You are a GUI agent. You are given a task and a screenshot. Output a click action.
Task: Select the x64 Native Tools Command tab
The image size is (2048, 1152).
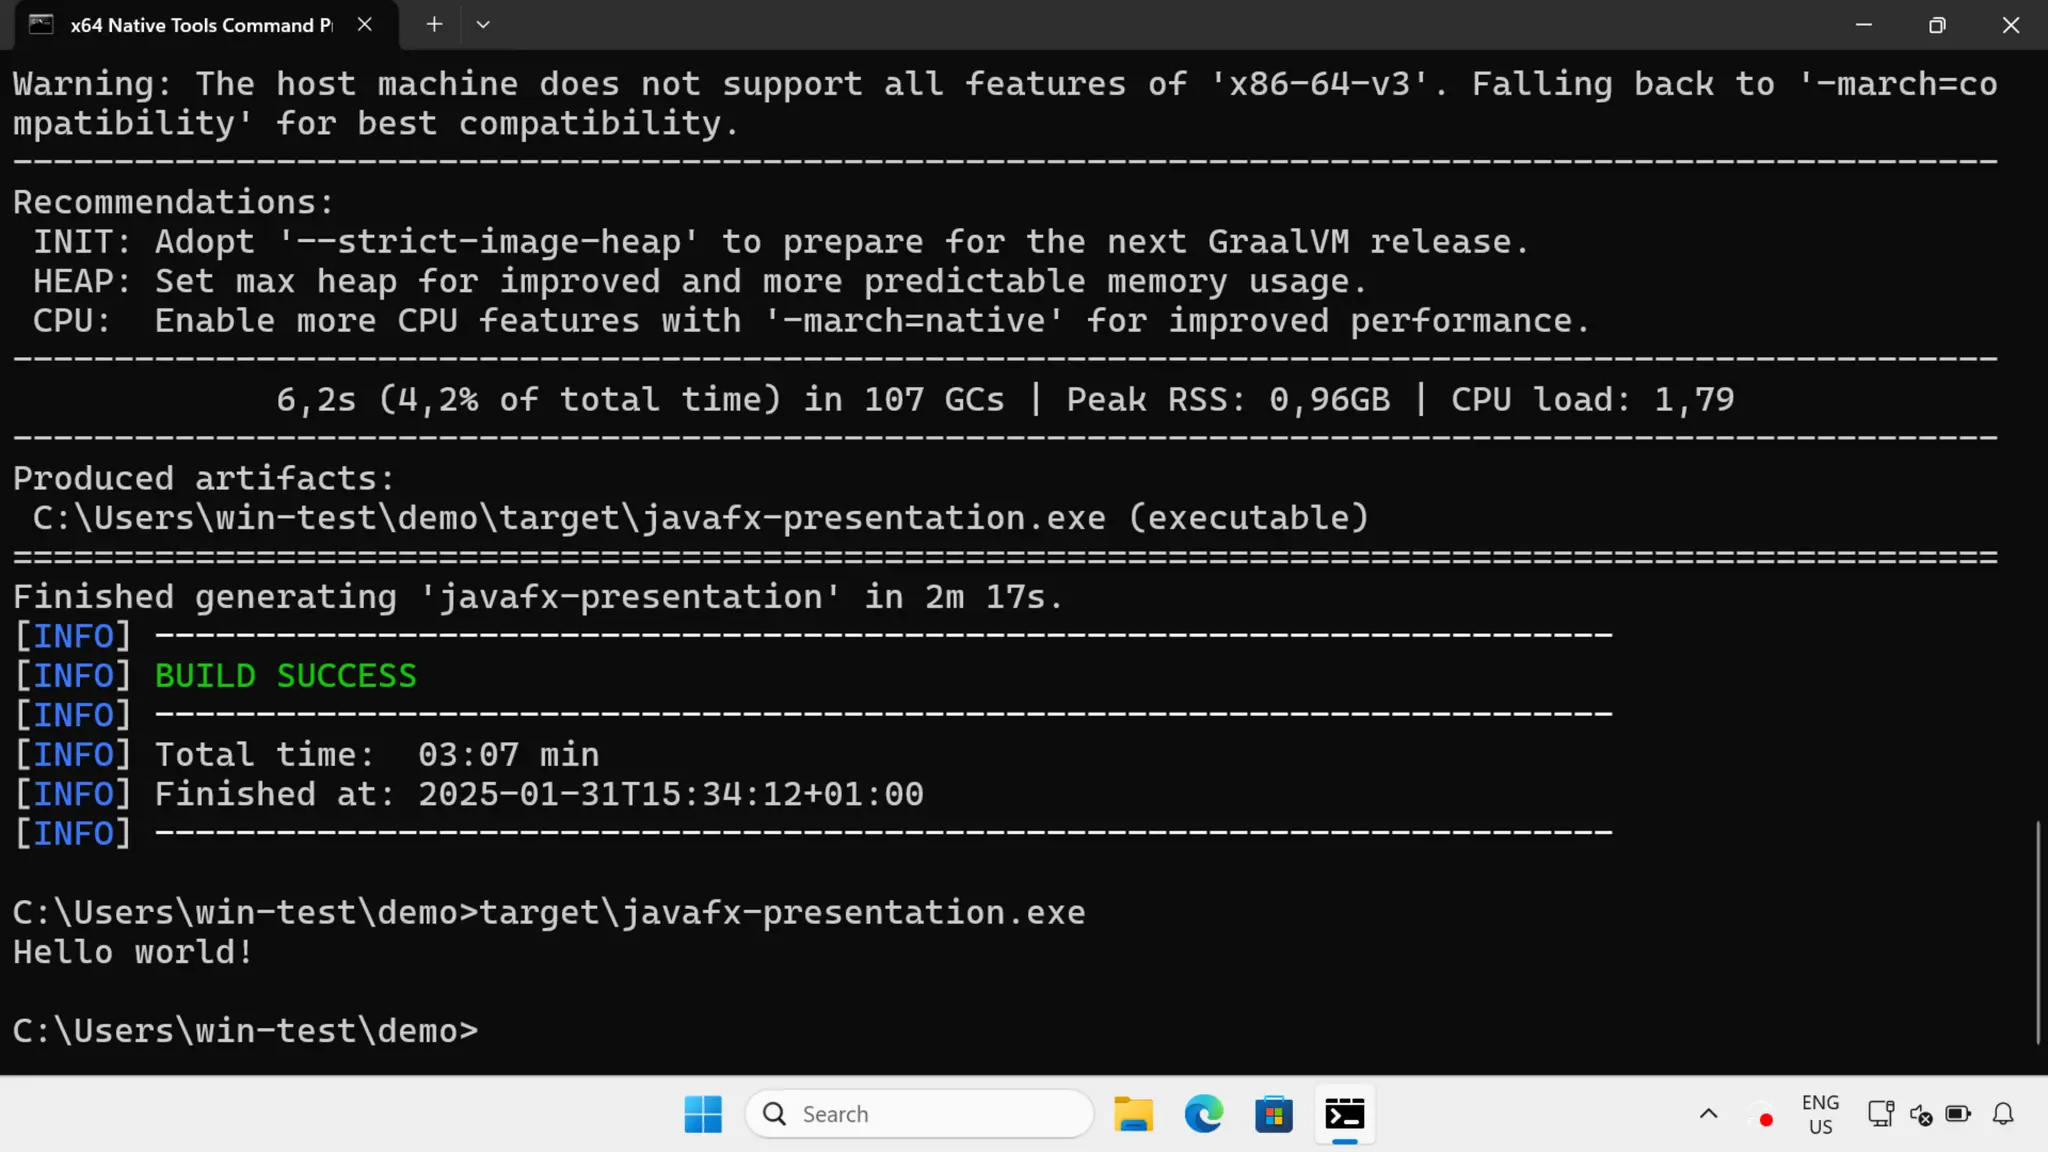pyautogui.click(x=200, y=25)
